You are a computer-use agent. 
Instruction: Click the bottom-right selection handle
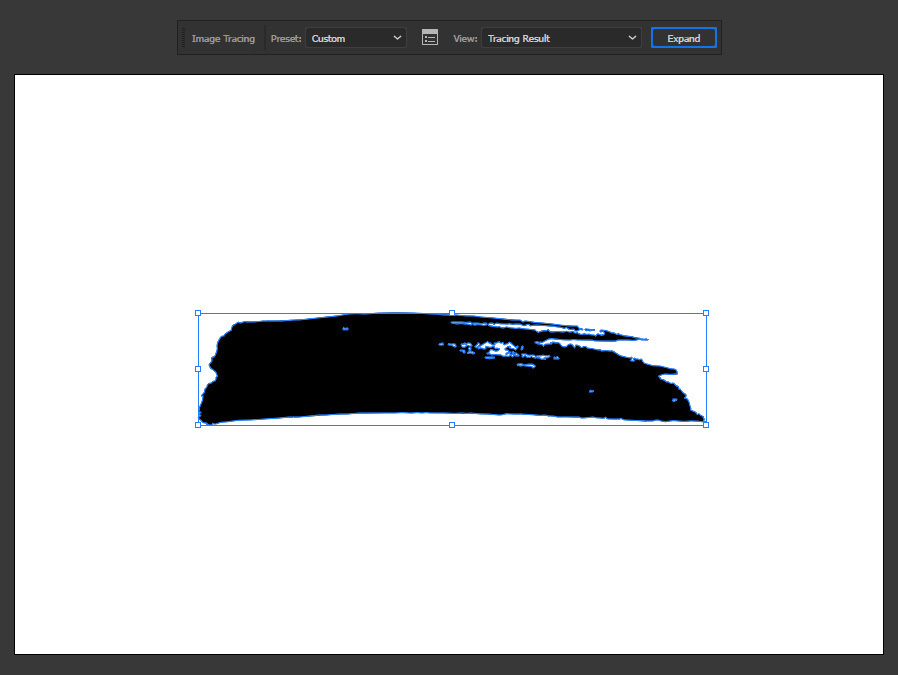[x=706, y=425]
